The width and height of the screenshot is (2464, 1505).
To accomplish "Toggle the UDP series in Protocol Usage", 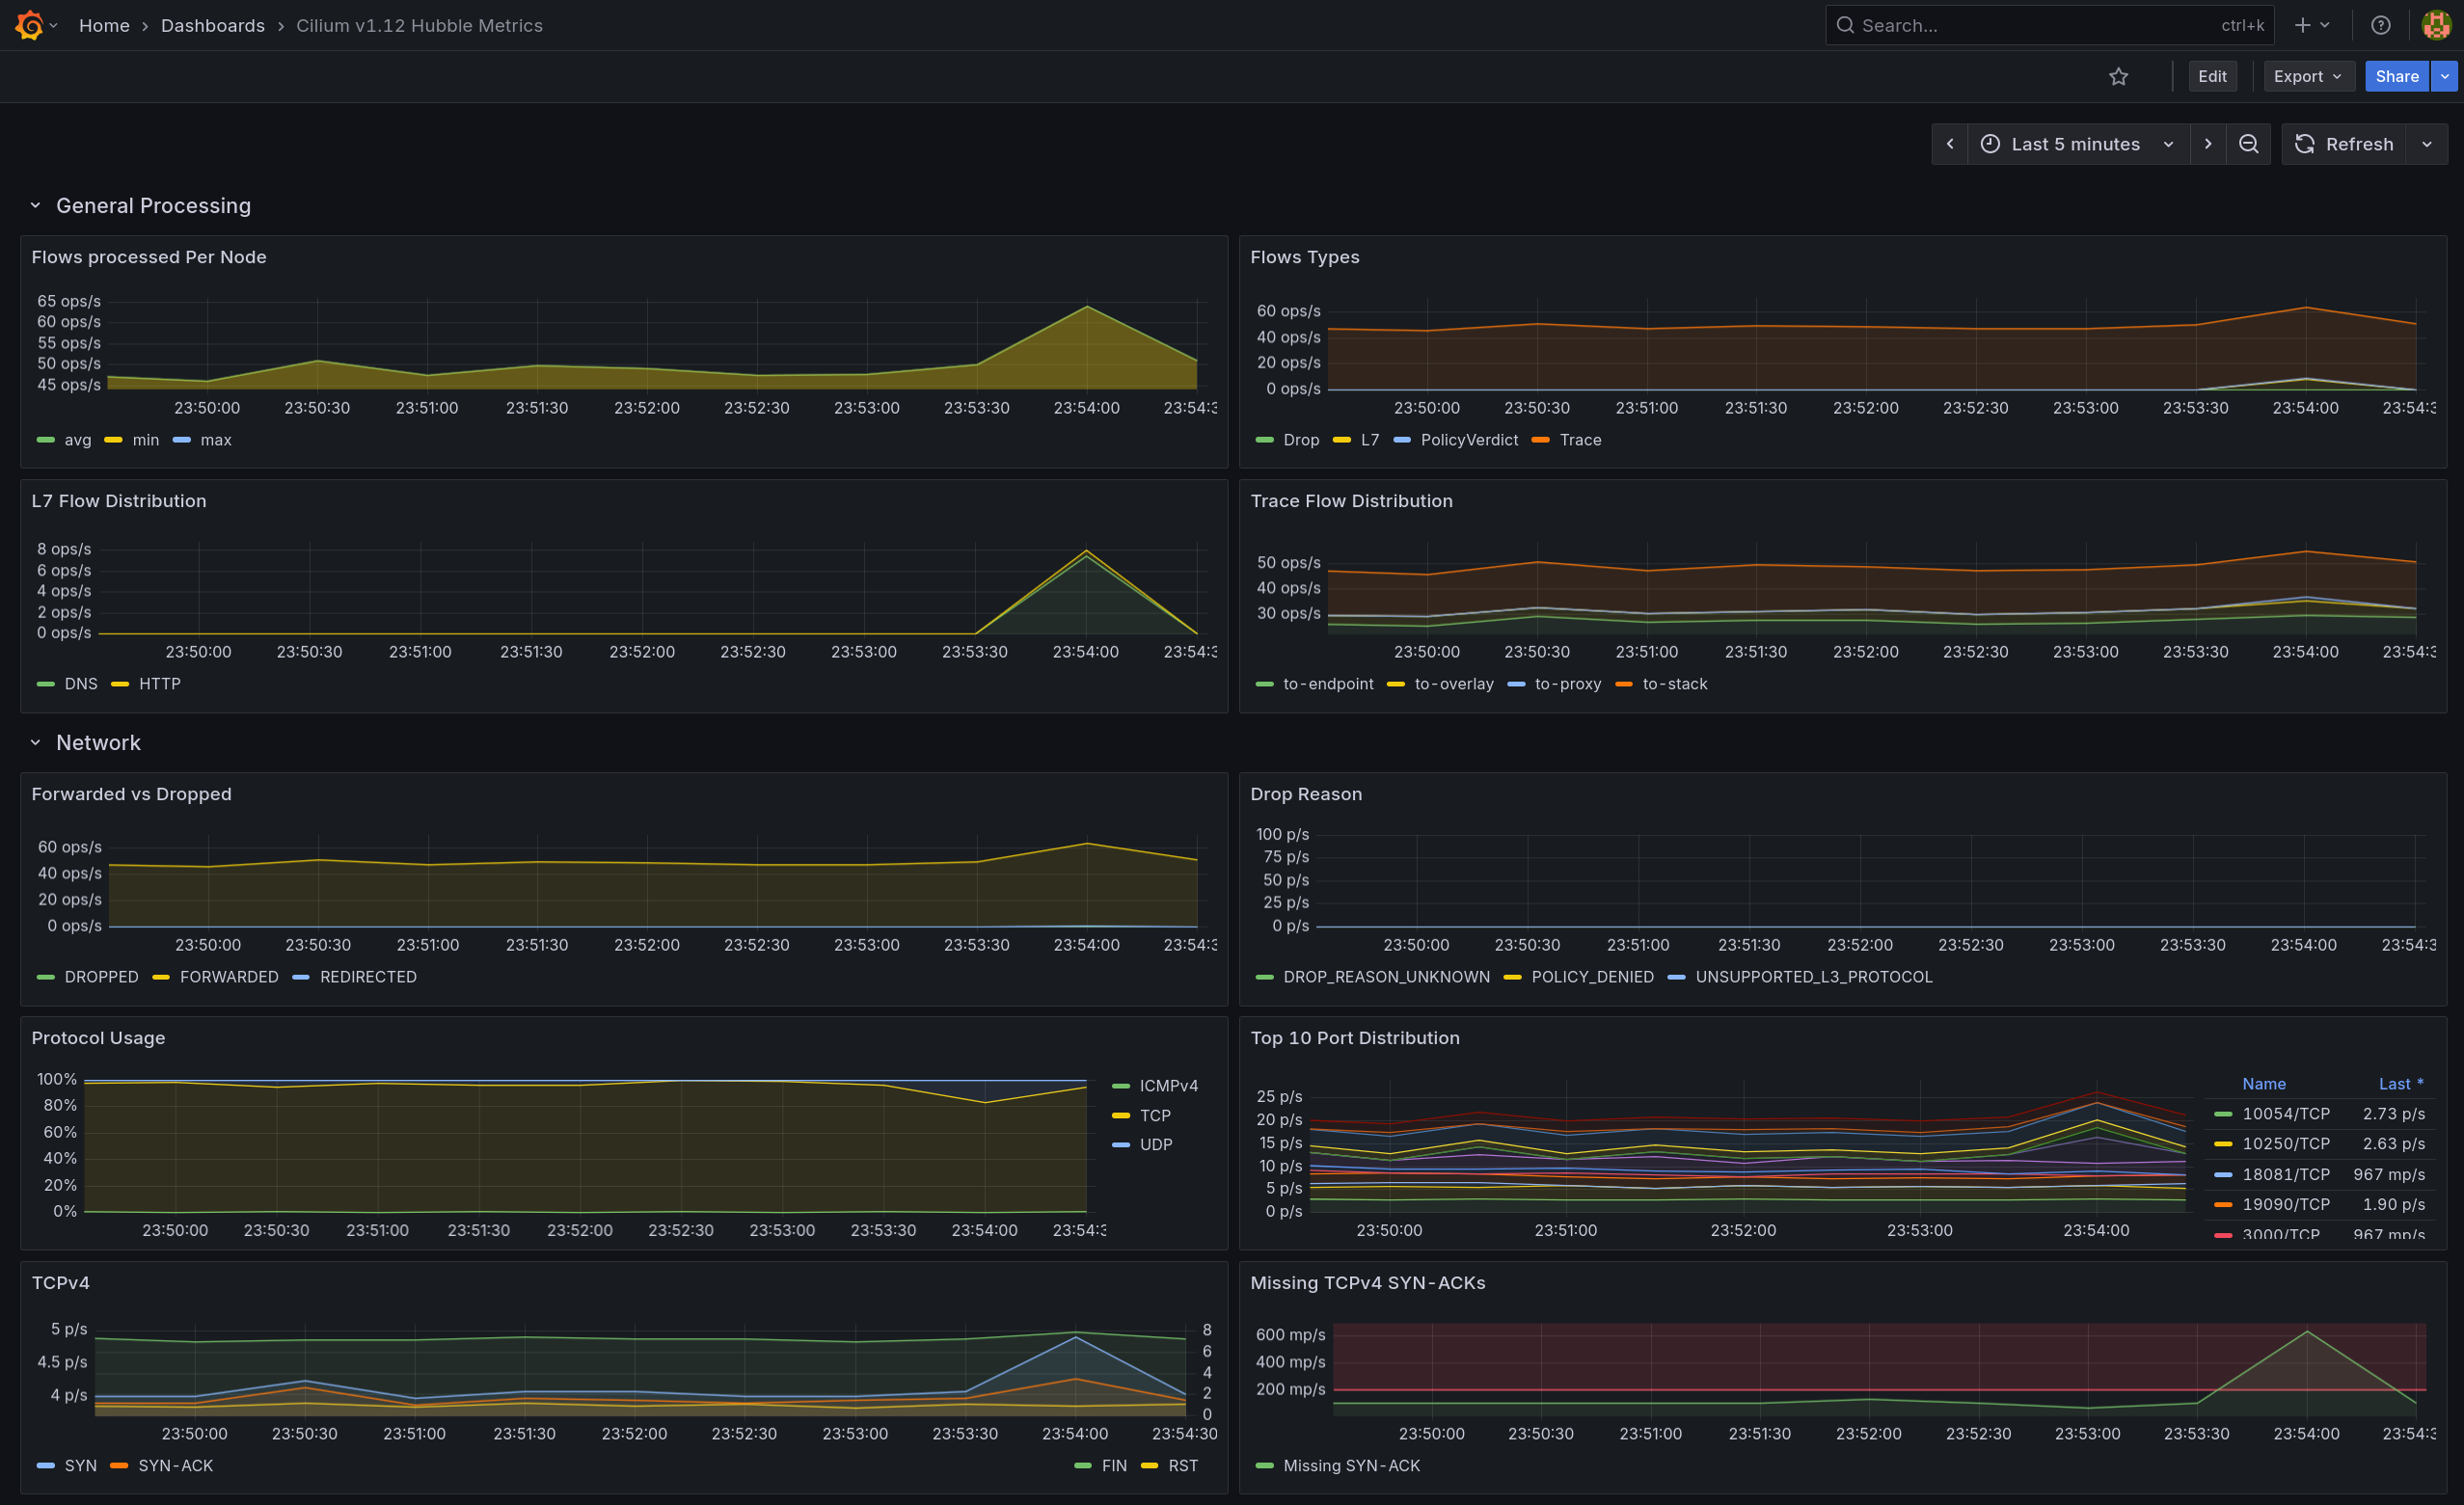I will coord(1155,1144).
